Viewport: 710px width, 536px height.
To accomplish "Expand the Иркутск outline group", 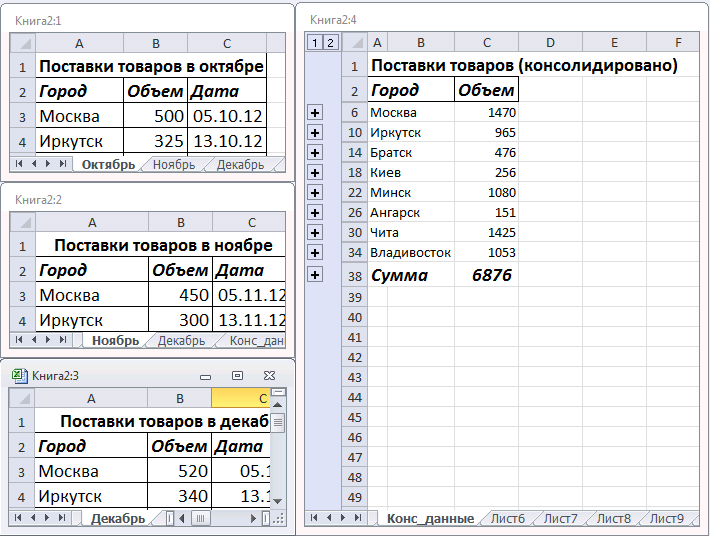I will [x=315, y=133].
